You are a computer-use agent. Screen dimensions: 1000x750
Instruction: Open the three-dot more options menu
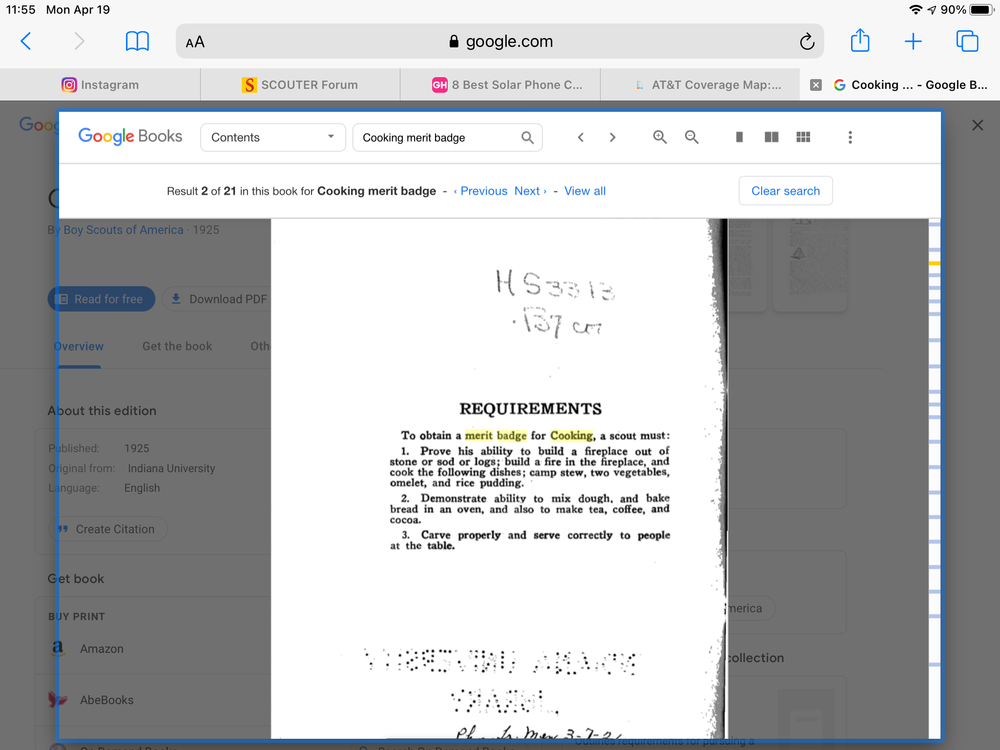[x=849, y=137]
